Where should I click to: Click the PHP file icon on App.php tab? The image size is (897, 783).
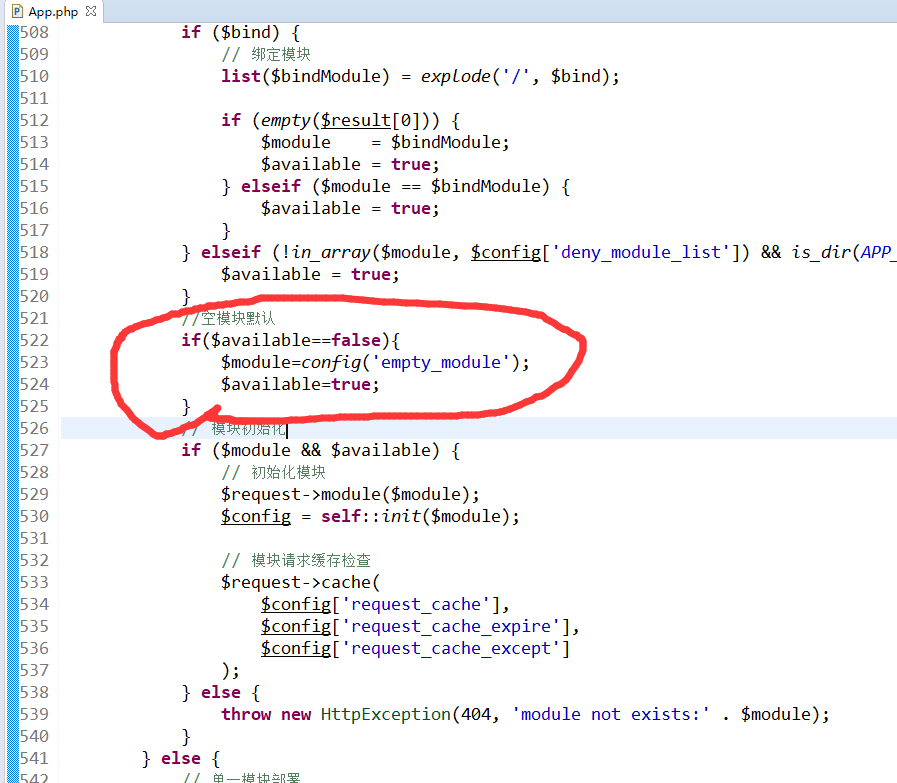coord(16,11)
